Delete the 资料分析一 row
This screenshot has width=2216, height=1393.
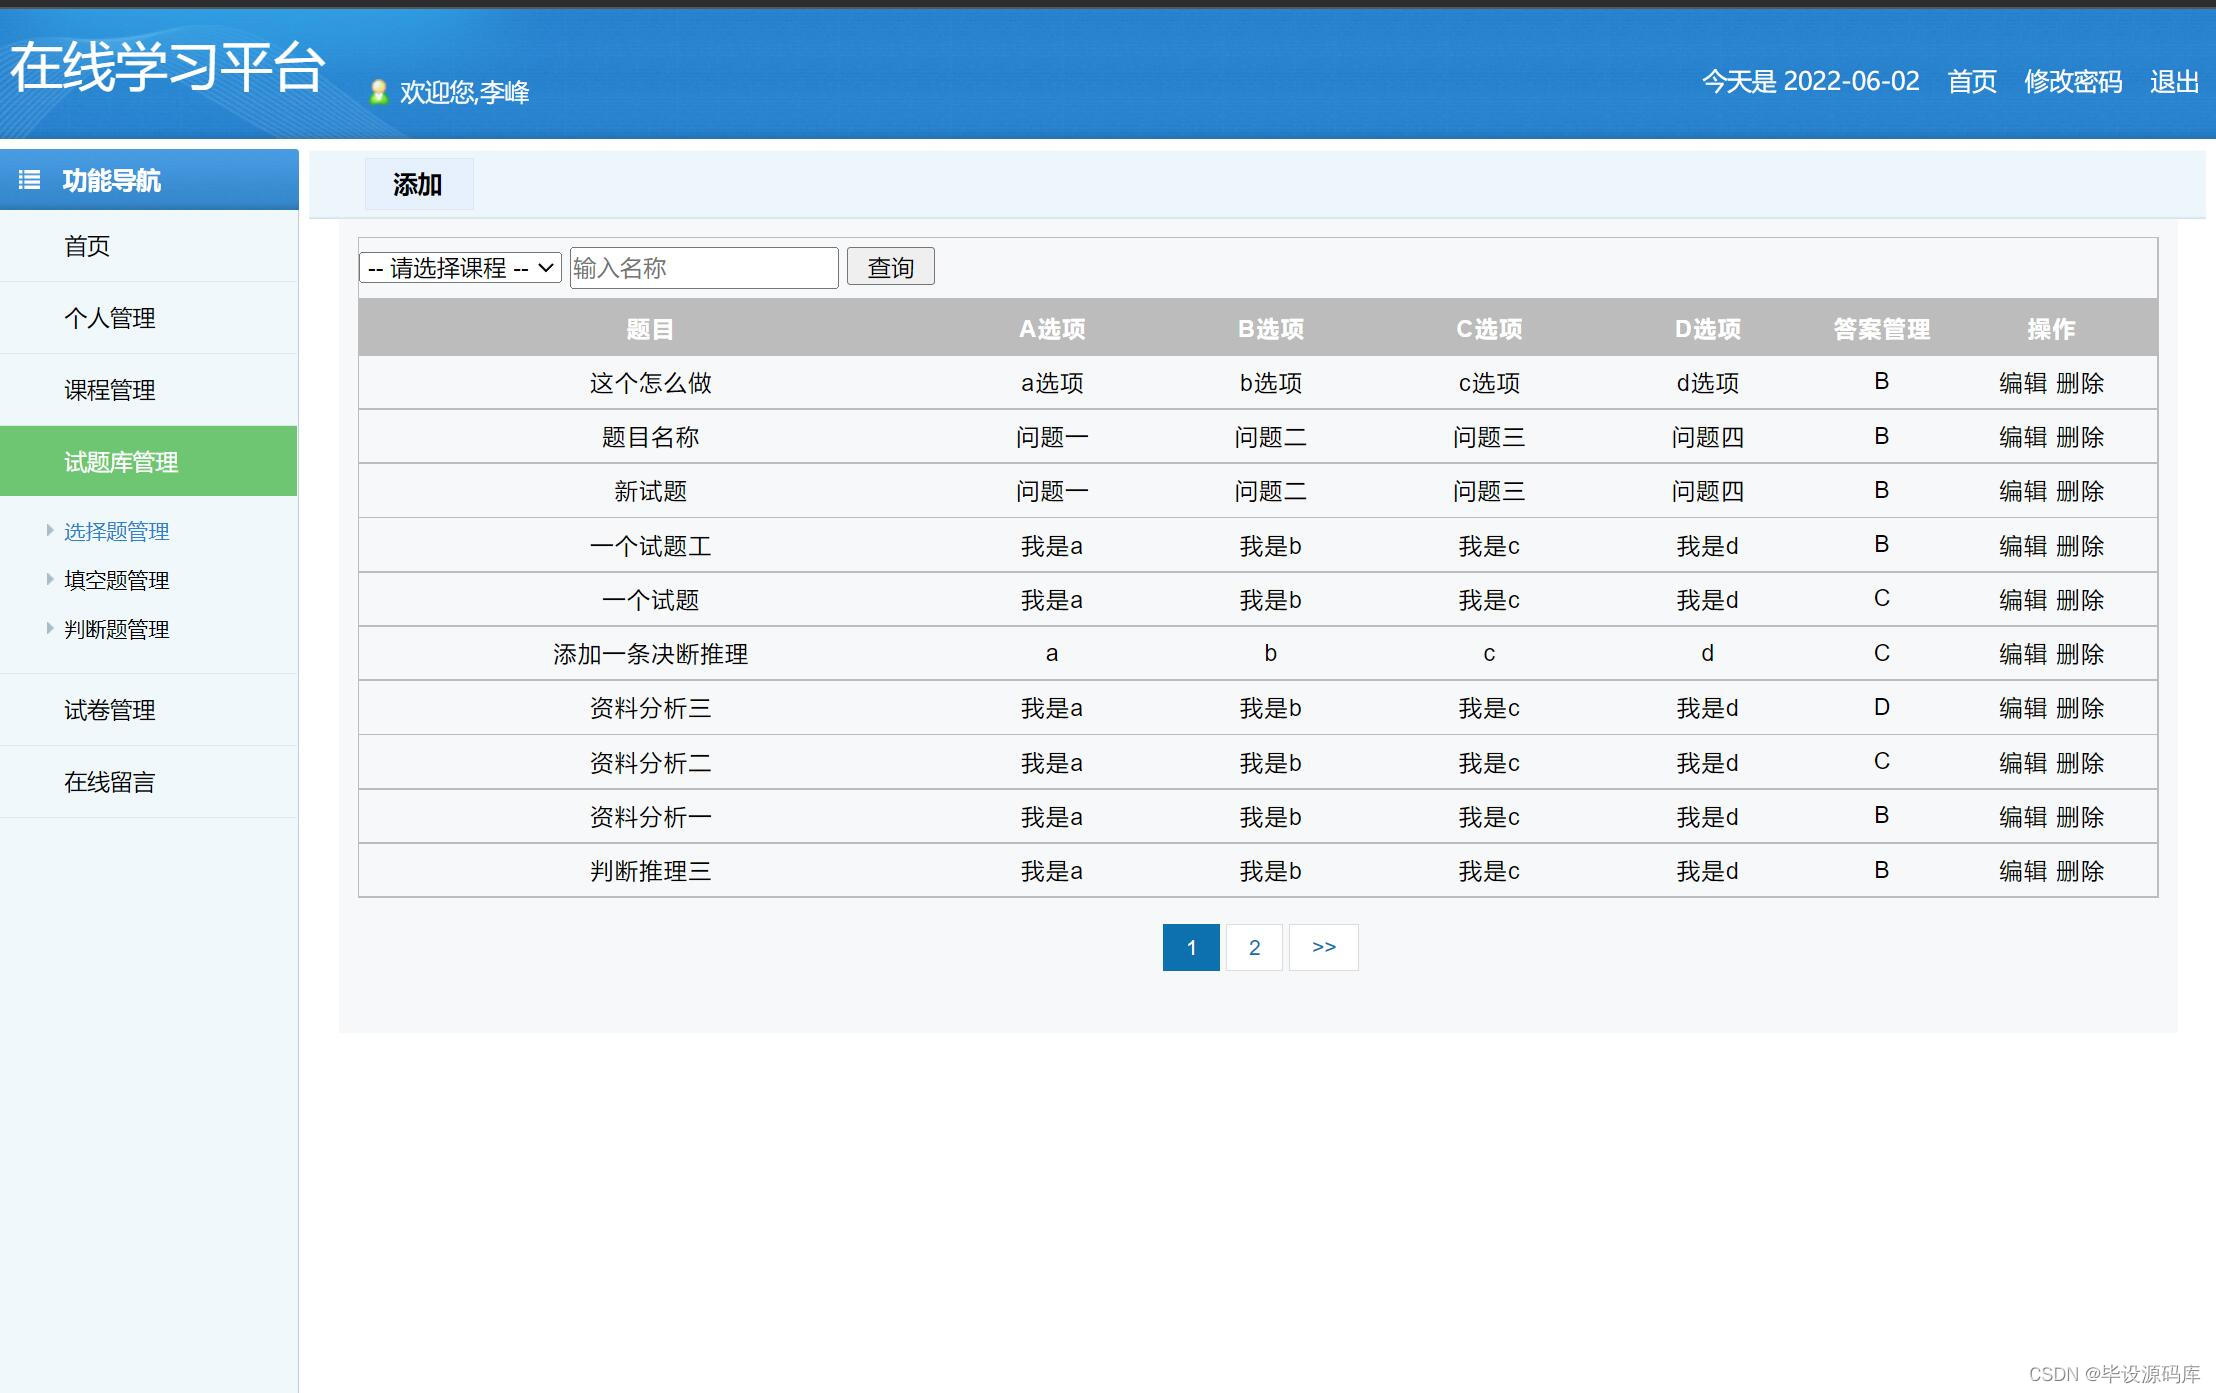pyautogui.click(x=2080, y=817)
